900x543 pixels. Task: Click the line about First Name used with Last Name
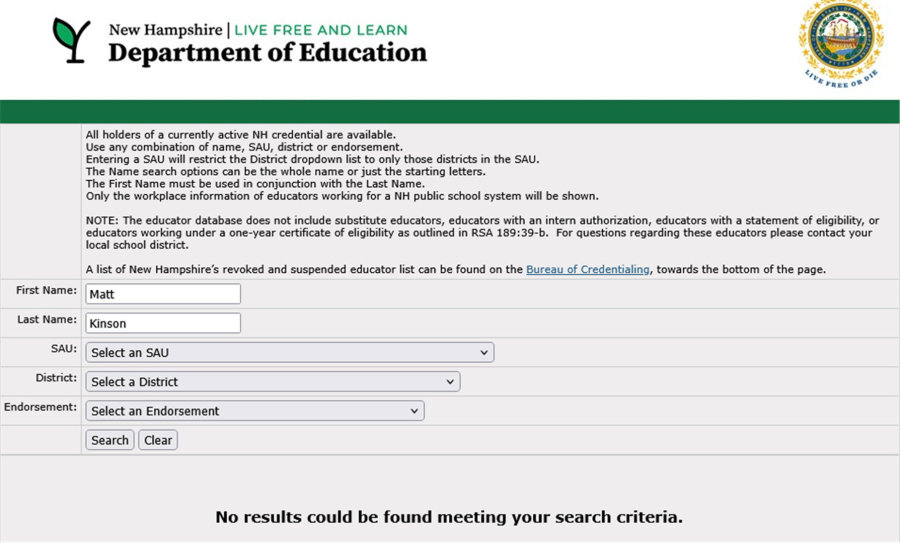pyautogui.click(x=255, y=184)
